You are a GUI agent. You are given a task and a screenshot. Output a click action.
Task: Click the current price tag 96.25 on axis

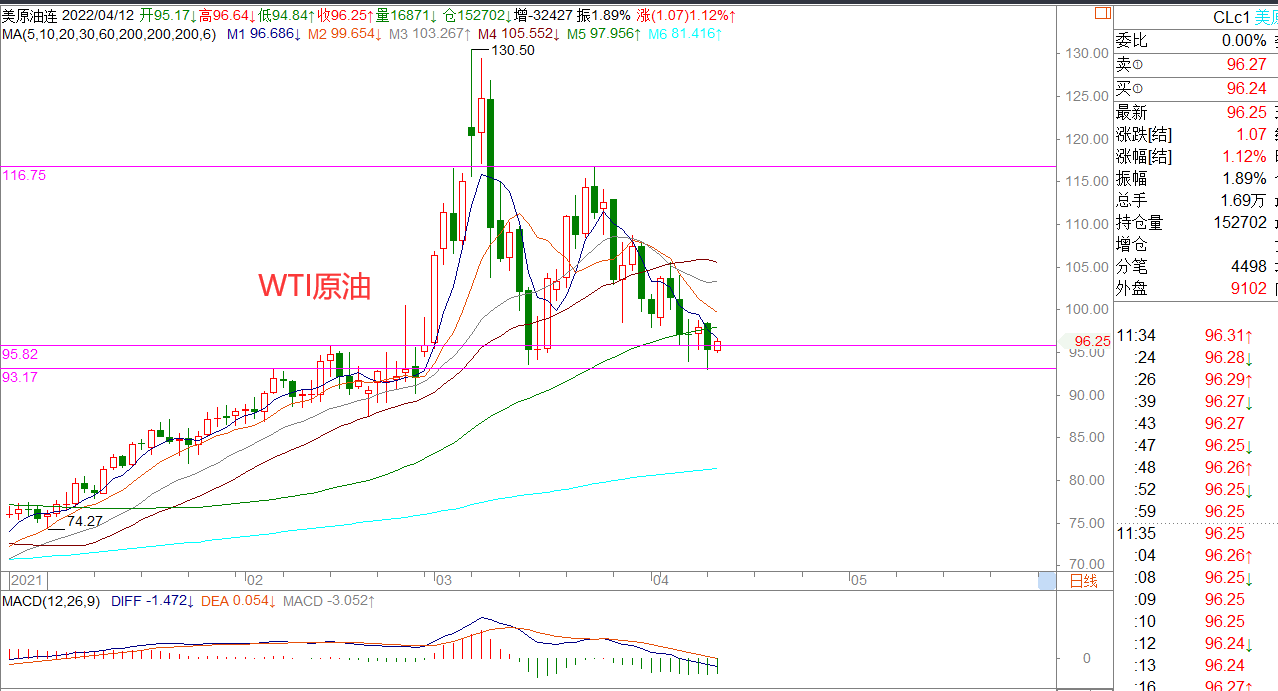[x=1092, y=341]
